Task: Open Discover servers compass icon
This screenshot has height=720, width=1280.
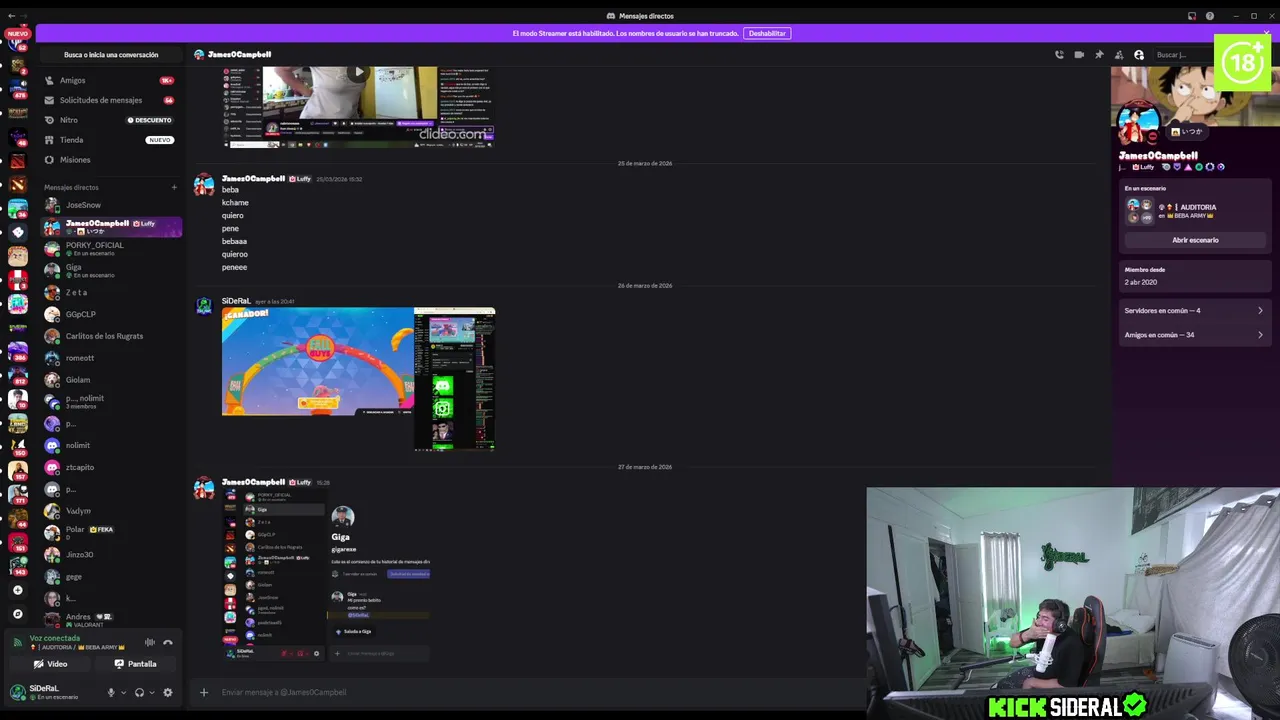Action: 17,613
